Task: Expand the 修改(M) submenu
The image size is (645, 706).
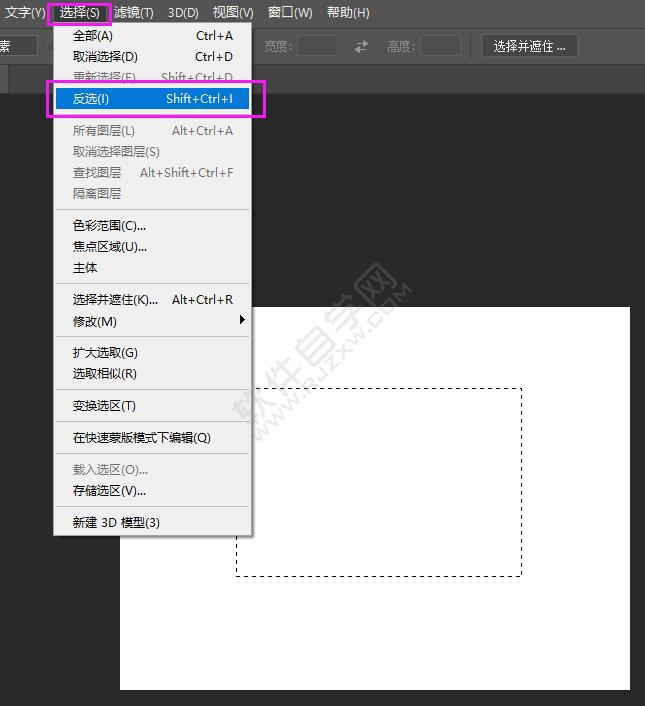Action: point(153,321)
